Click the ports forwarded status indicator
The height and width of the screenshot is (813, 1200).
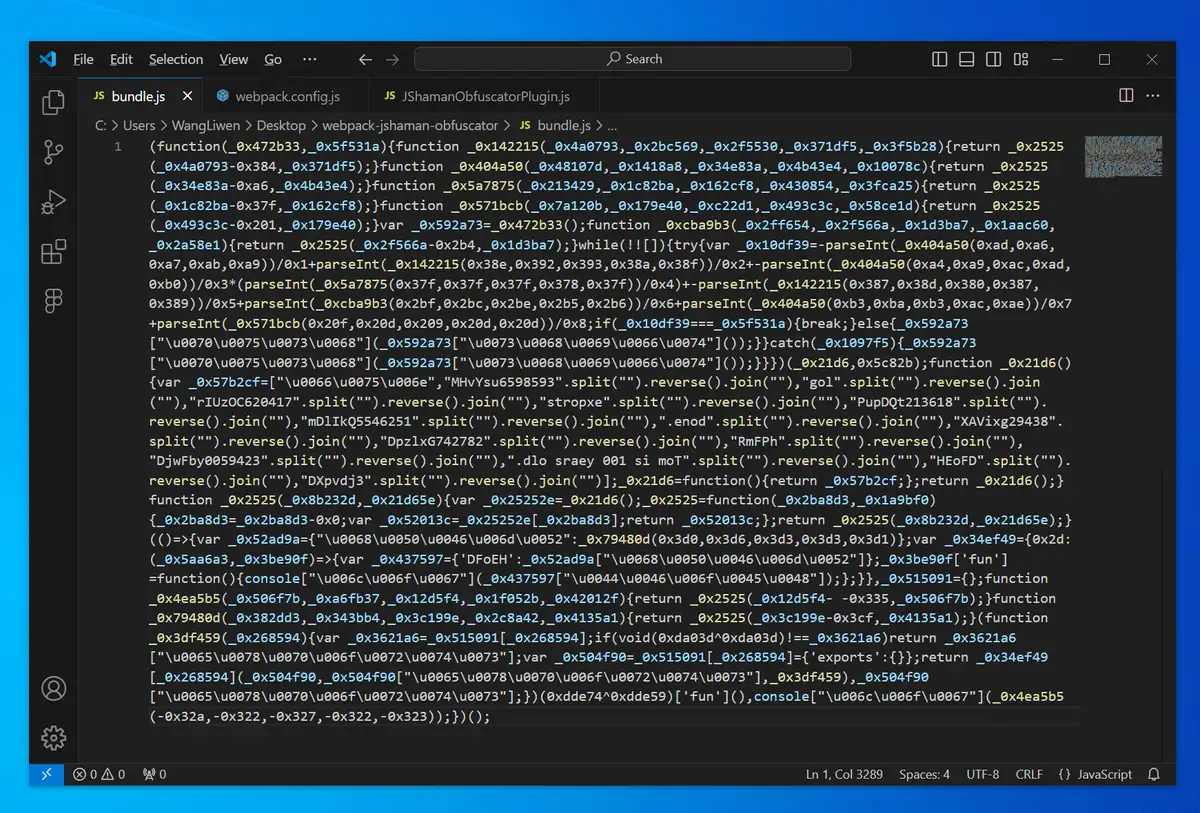pyautogui.click(x=154, y=774)
